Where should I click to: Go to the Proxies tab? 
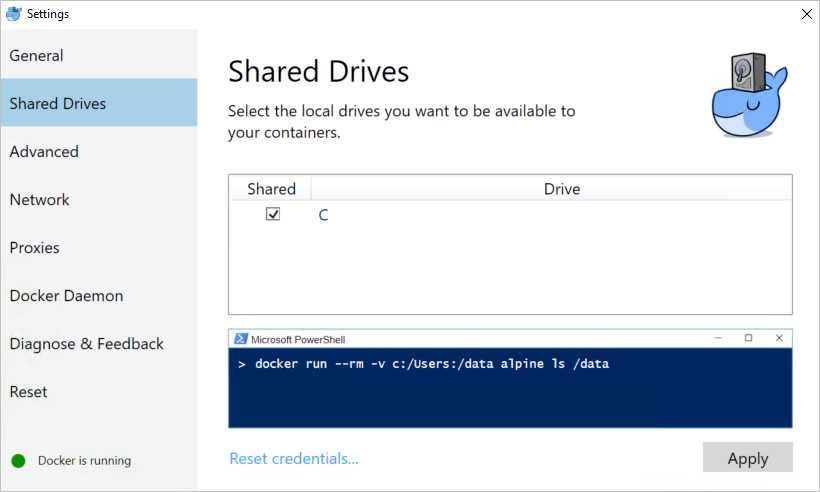point(99,247)
